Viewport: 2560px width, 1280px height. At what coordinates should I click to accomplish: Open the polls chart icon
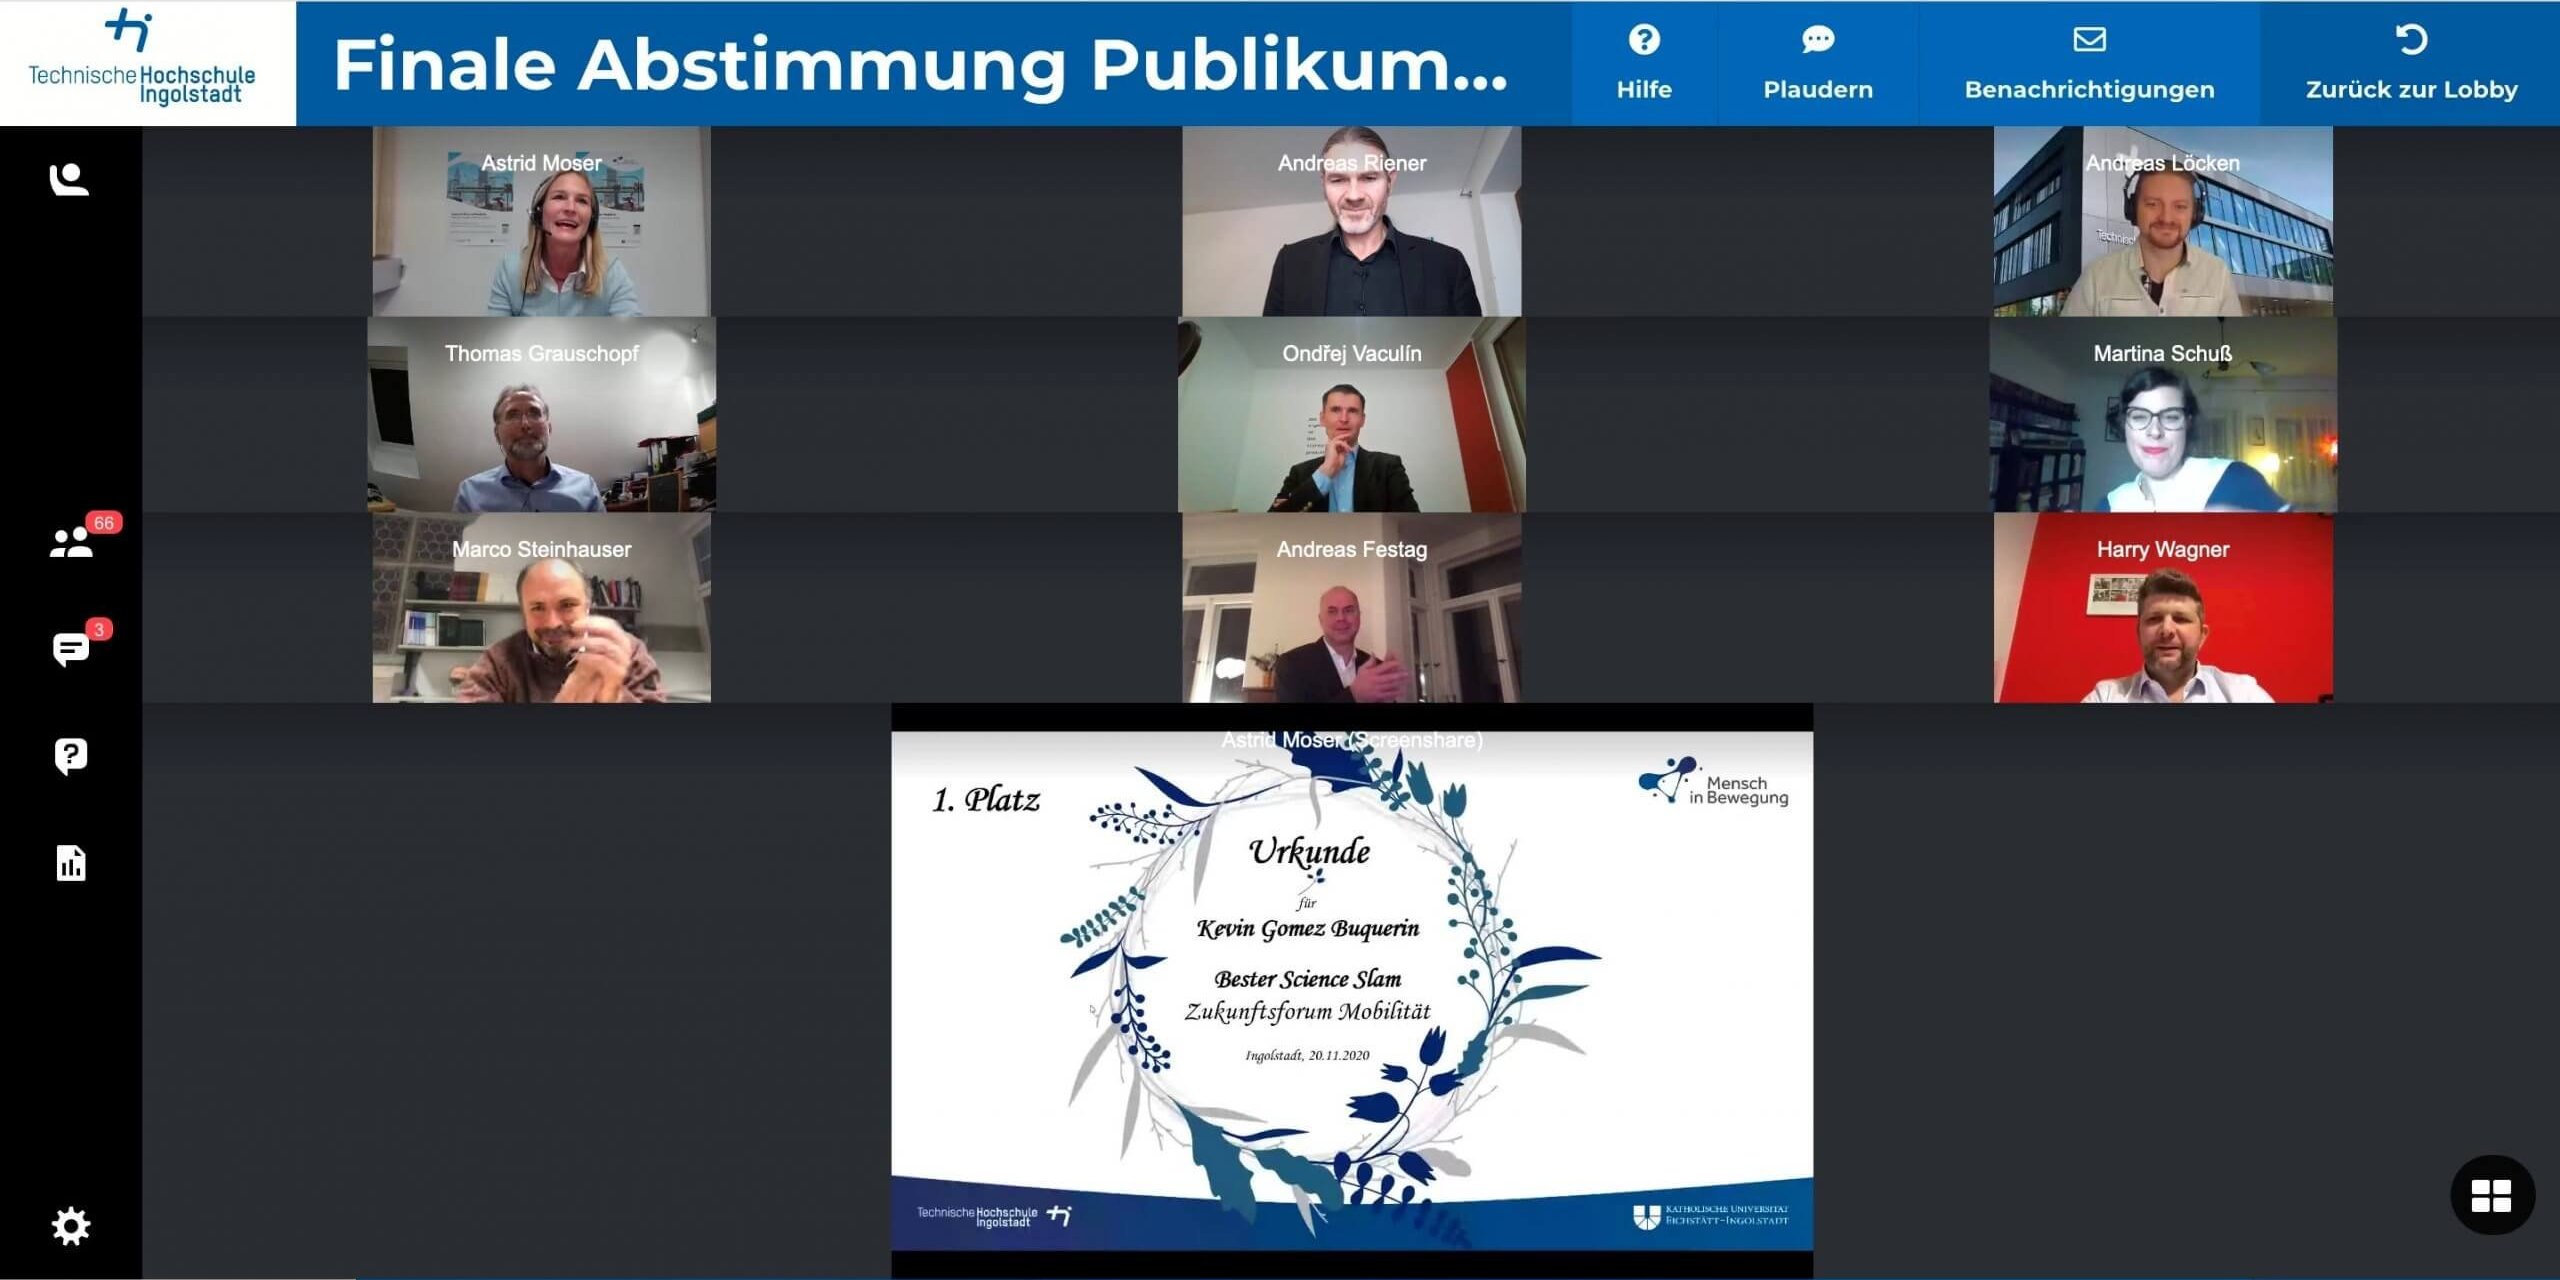point(71,863)
